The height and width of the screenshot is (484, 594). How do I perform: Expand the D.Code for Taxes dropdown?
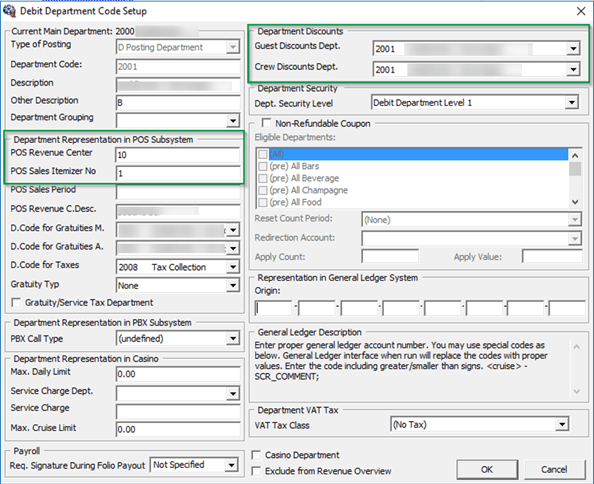(x=233, y=267)
